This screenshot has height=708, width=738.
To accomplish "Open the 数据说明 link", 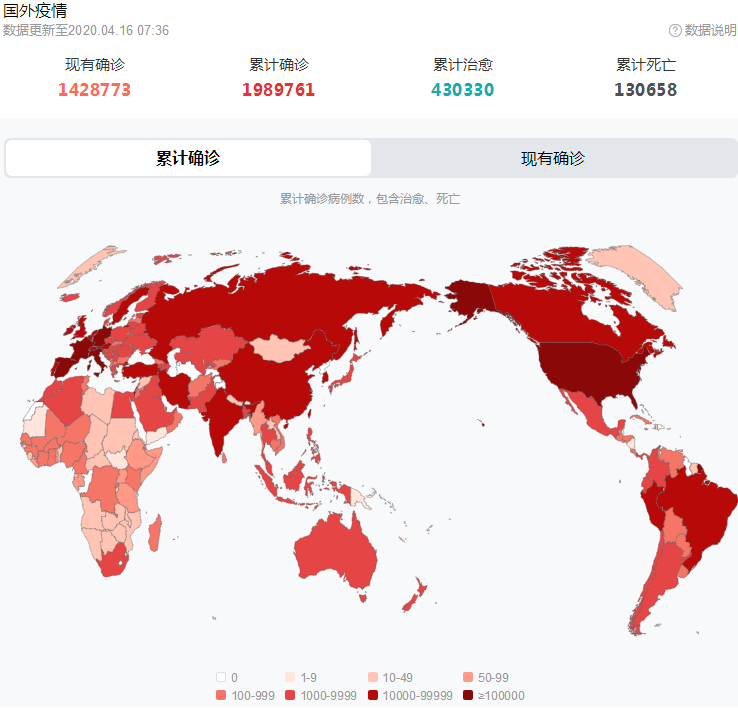I will click(710, 31).
